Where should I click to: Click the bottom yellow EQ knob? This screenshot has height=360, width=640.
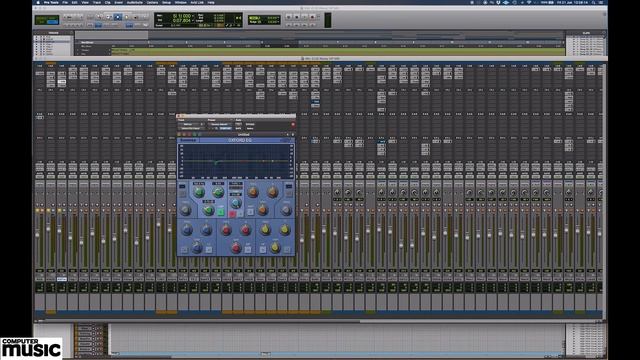(x=275, y=247)
